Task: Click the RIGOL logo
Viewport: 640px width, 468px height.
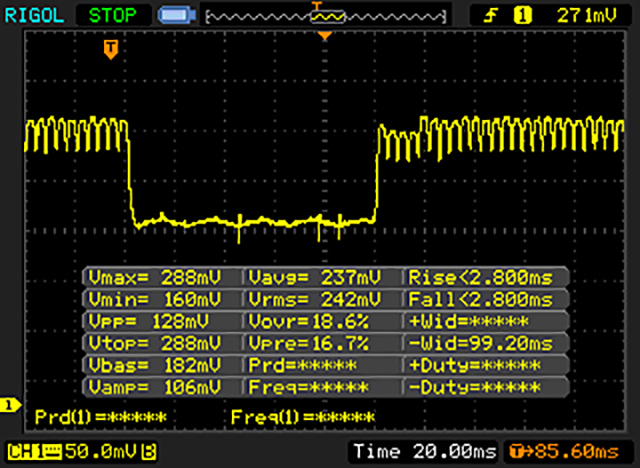Action: [x=32, y=15]
